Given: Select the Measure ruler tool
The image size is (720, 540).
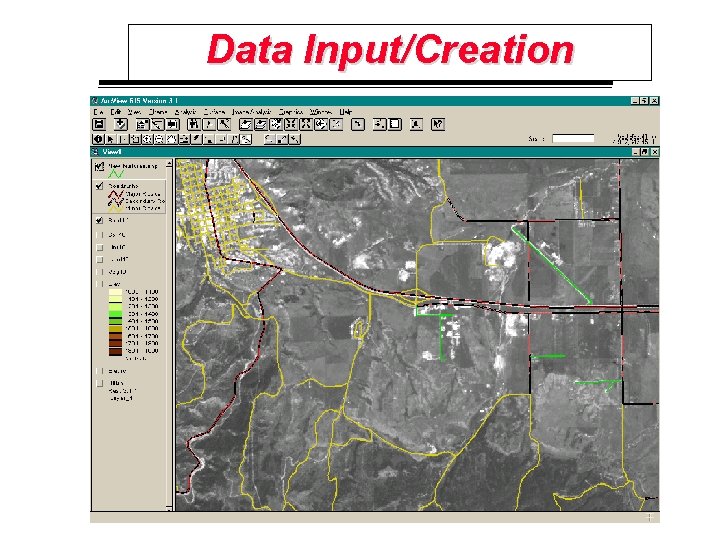Looking at the screenshot, I should [184, 139].
